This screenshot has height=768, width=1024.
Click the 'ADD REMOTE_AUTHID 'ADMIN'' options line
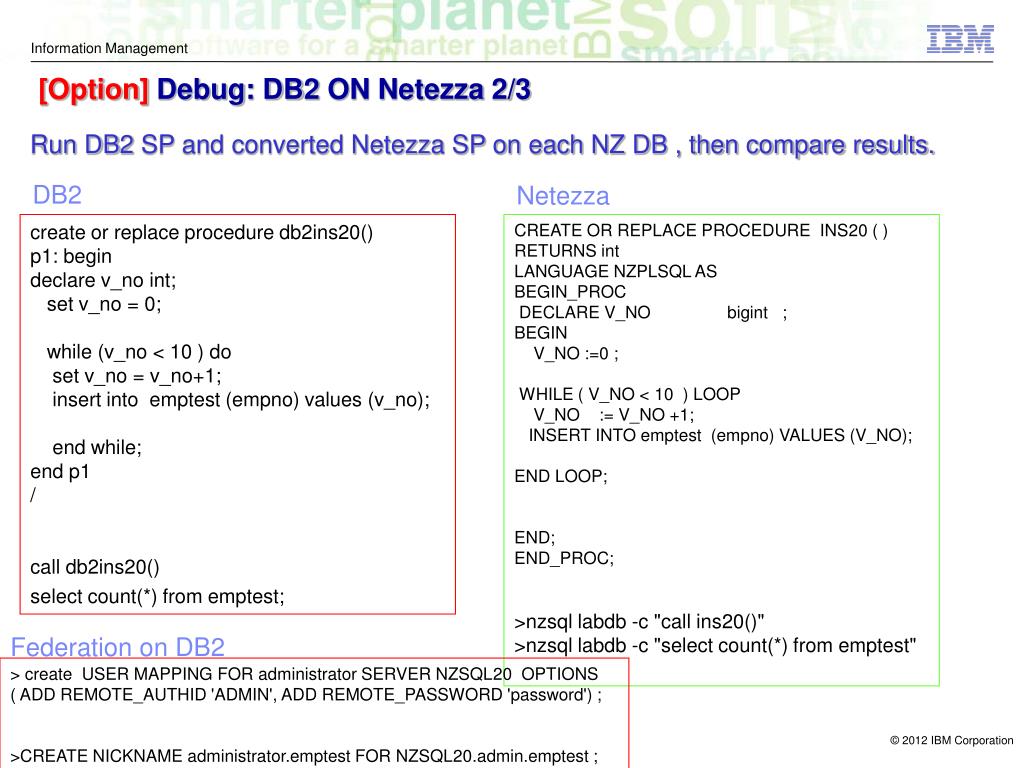point(306,695)
